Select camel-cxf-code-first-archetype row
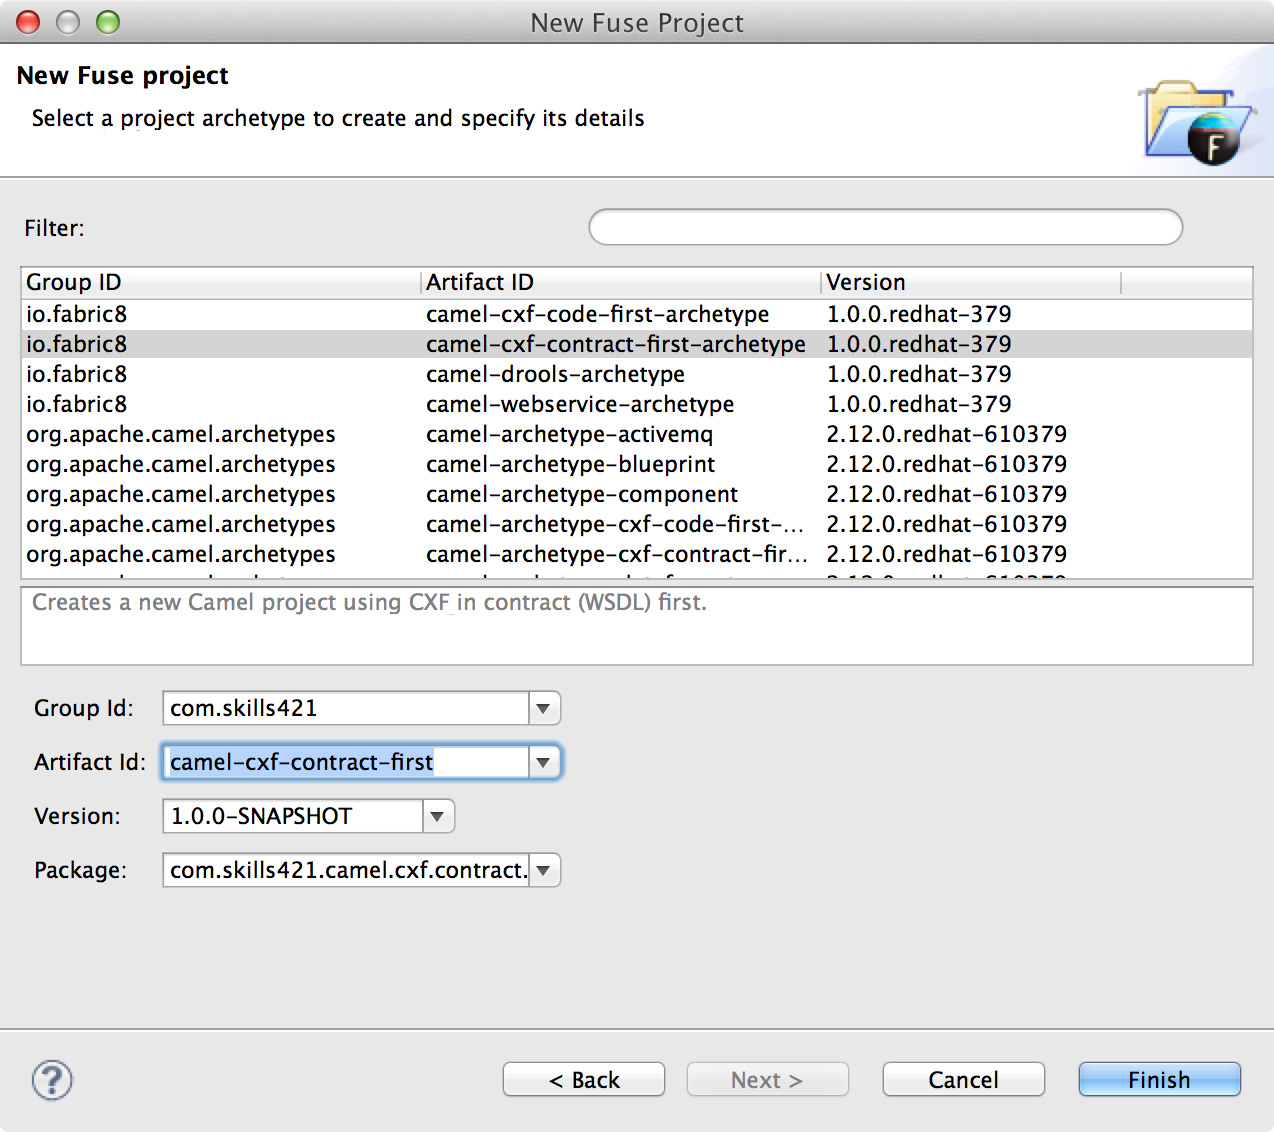This screenshot has width=1274, height=1132. coord(597,315)
